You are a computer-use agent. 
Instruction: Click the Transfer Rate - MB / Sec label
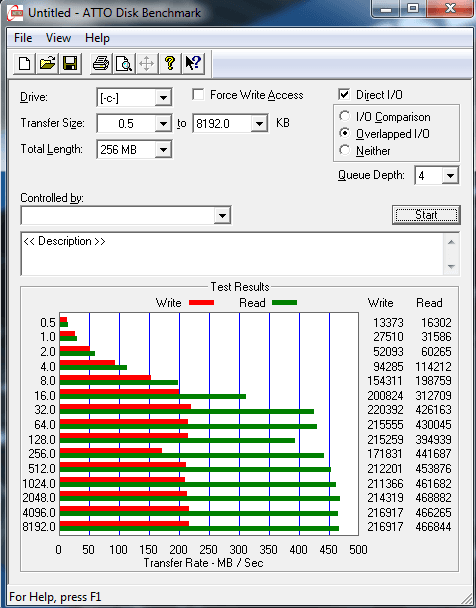pos(204,563)
